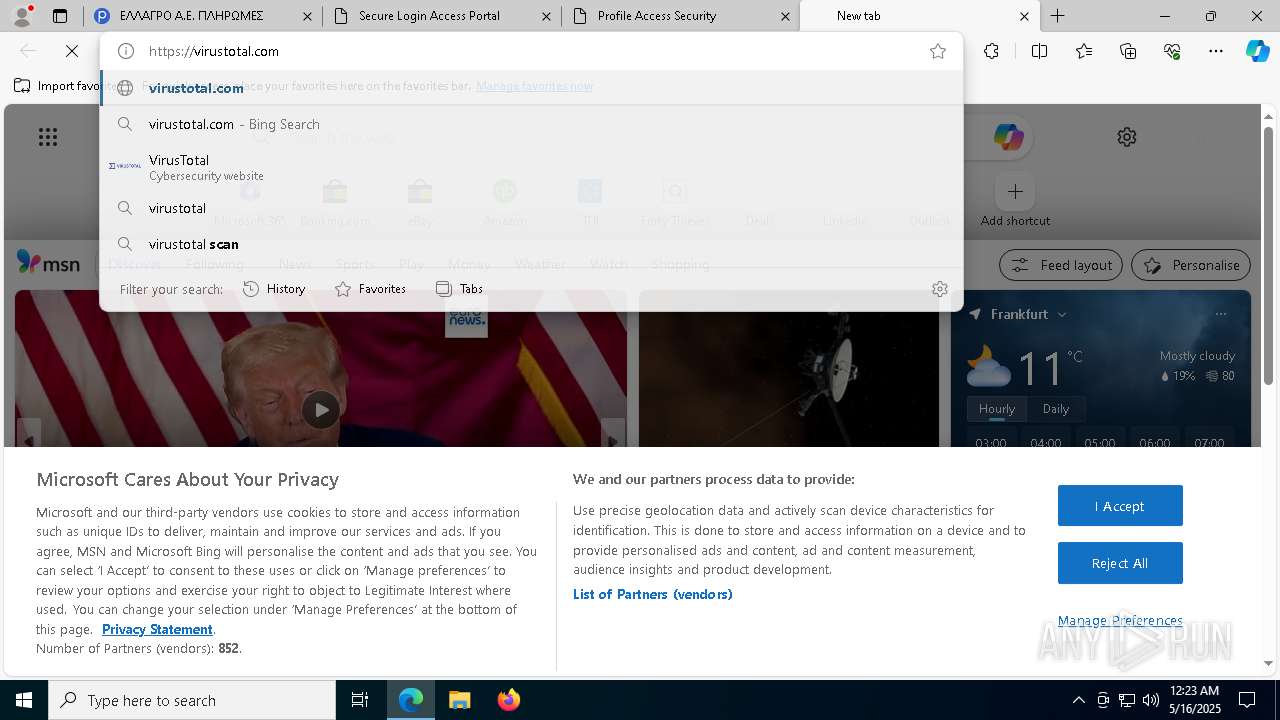Open a new tab with plus button
Viewport: 1280px width, 720px height.
1057,16
